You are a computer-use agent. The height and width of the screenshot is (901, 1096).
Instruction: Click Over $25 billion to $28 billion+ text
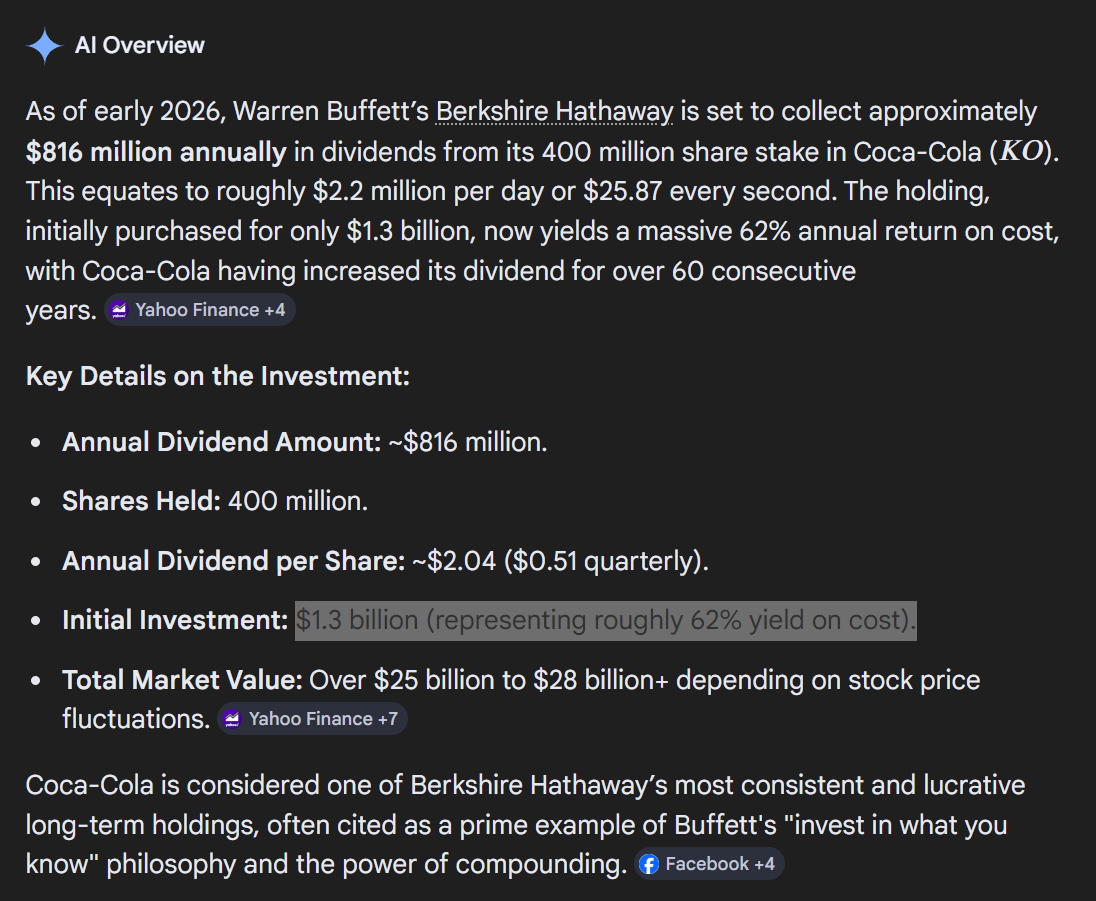[x=489, y=680]
